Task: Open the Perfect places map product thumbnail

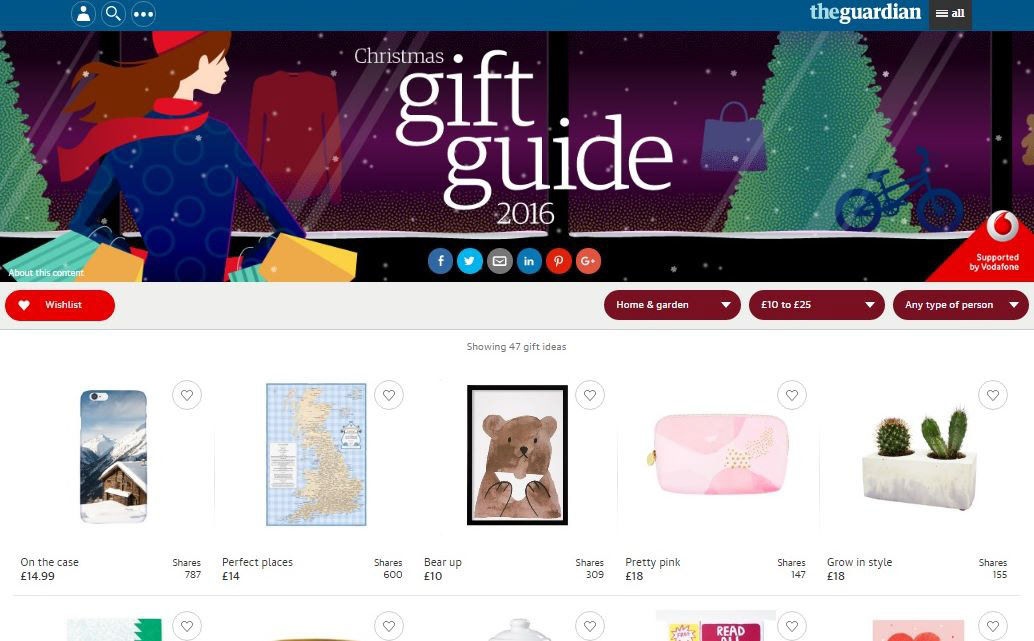Action: point(316,454)
